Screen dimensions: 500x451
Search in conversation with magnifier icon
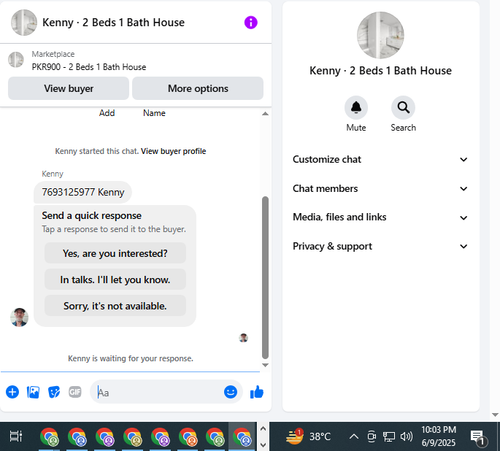click(x=403, y=108)
